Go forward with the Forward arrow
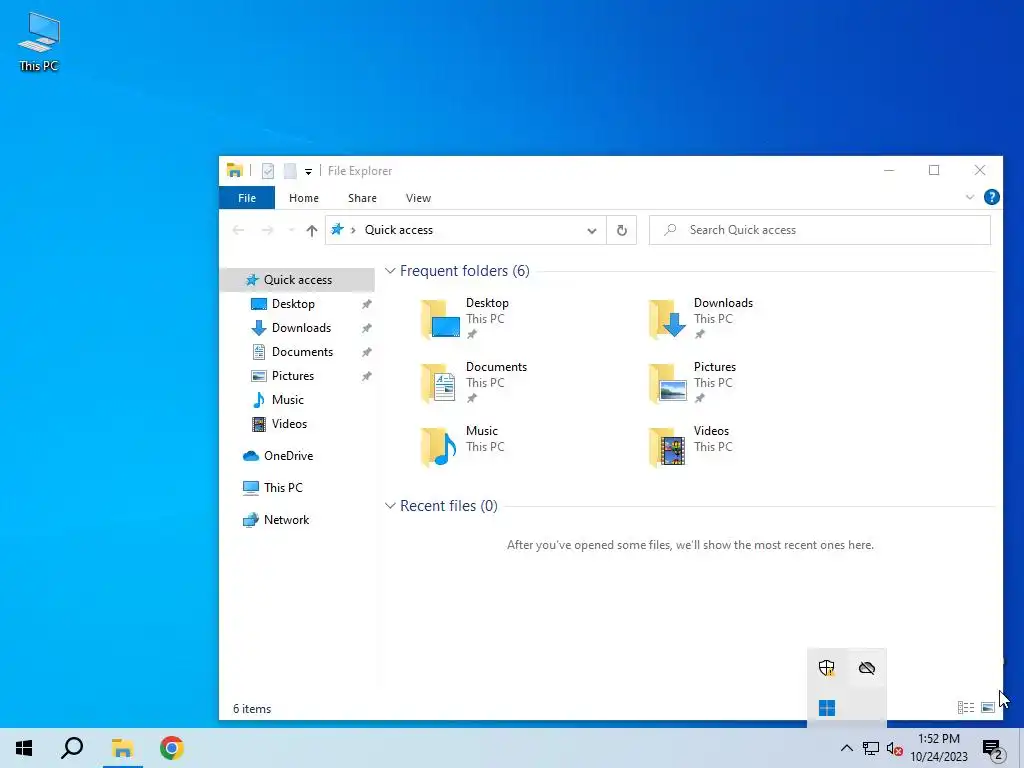 click(x=267, y=230)
